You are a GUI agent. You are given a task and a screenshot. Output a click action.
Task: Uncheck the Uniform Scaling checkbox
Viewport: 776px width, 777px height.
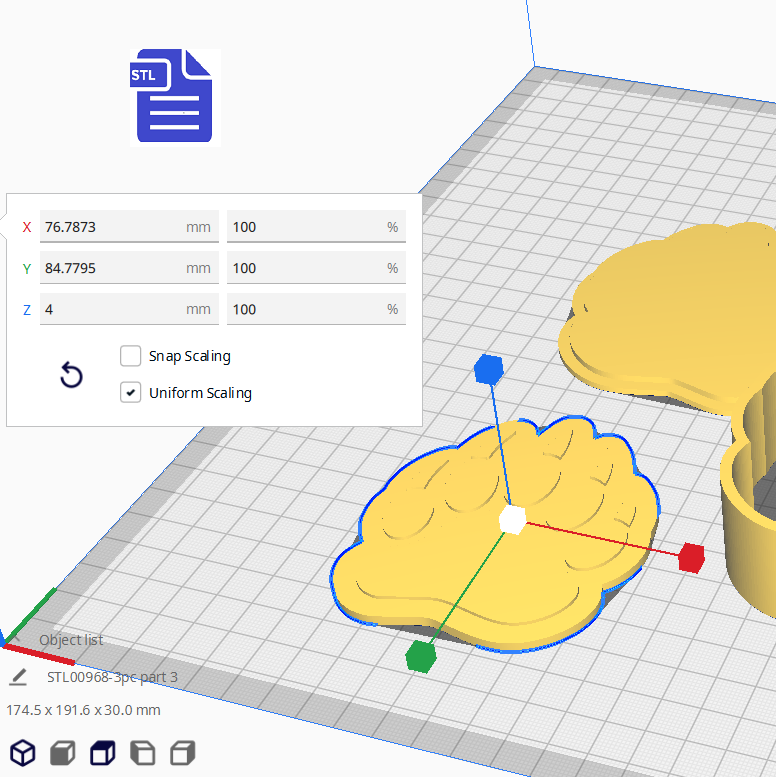(x=131, y=393)
